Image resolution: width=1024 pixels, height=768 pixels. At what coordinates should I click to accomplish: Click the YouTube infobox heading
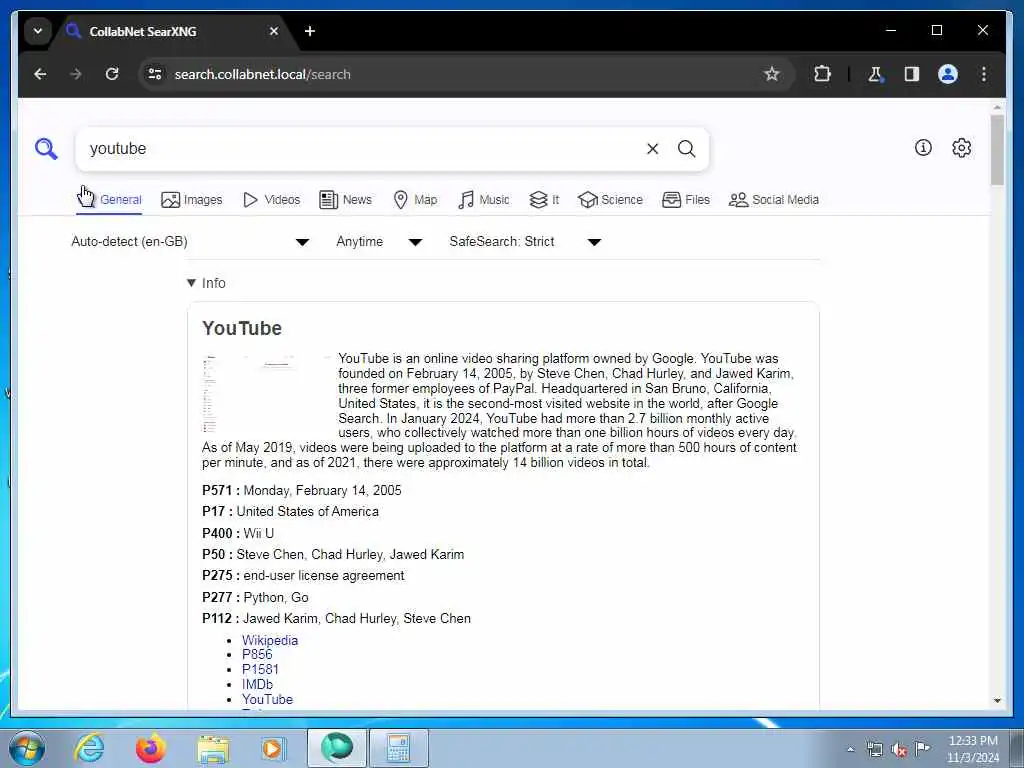click(x=242, y=328)
